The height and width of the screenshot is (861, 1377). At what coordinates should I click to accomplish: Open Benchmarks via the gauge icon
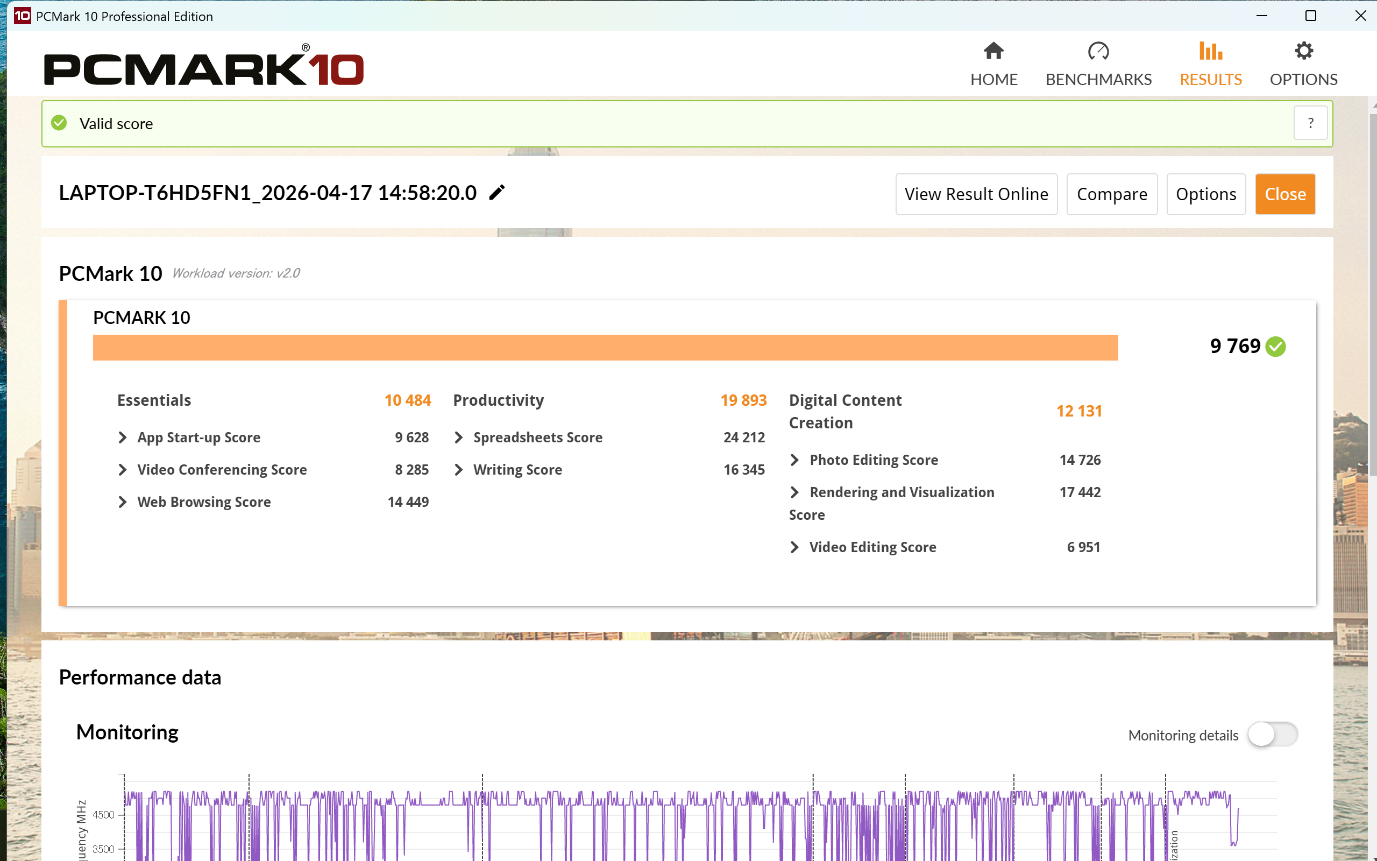[1098, 51]
